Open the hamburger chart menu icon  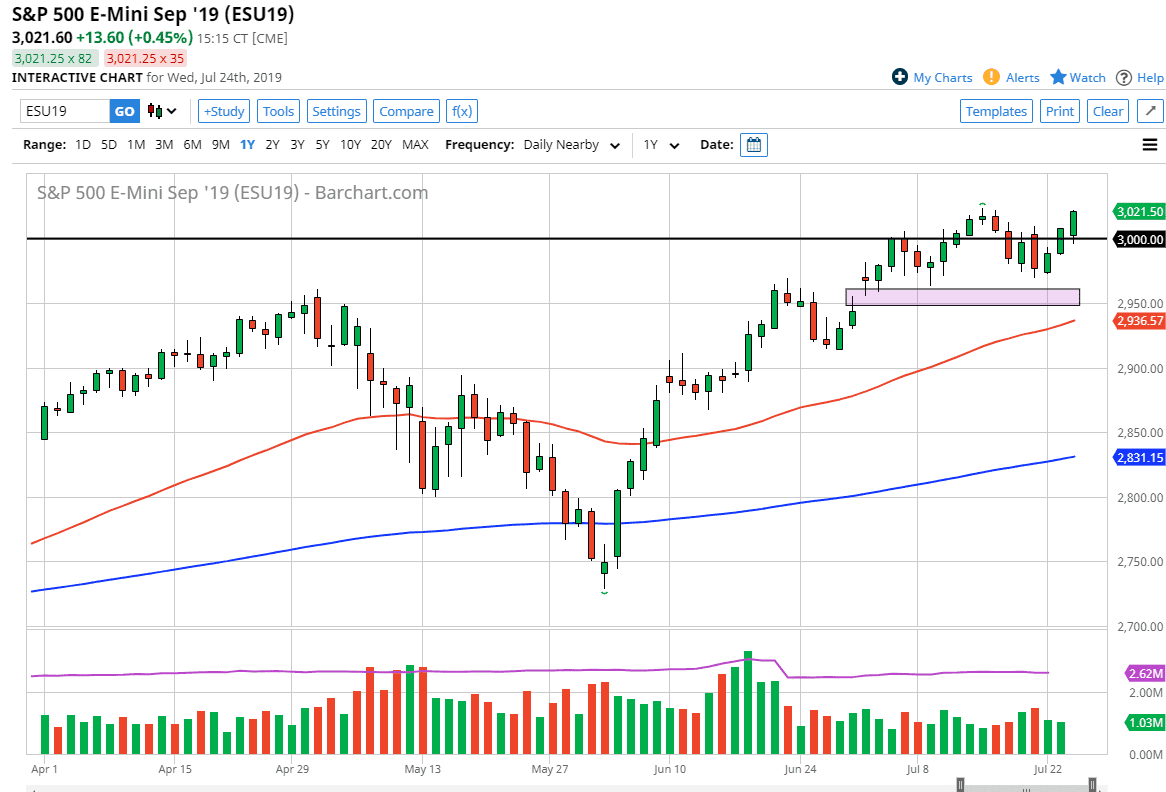click(x=1149, y=144)
